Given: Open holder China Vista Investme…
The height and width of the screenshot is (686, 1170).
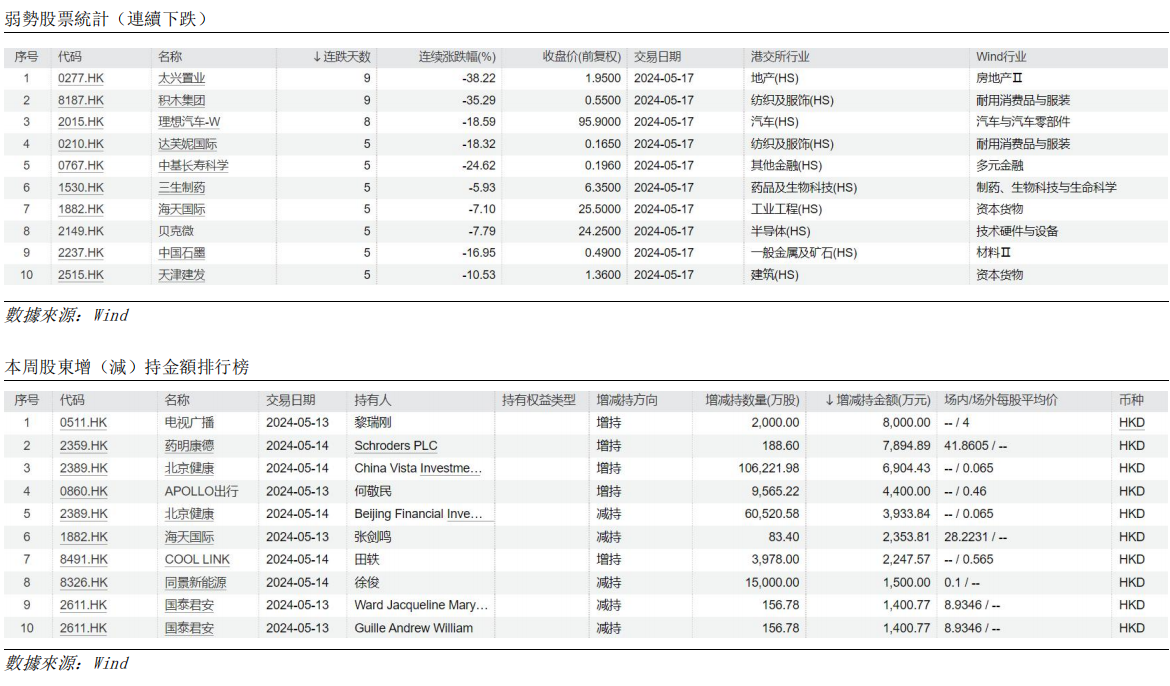Looking at the screenshot, I should 418,468.
